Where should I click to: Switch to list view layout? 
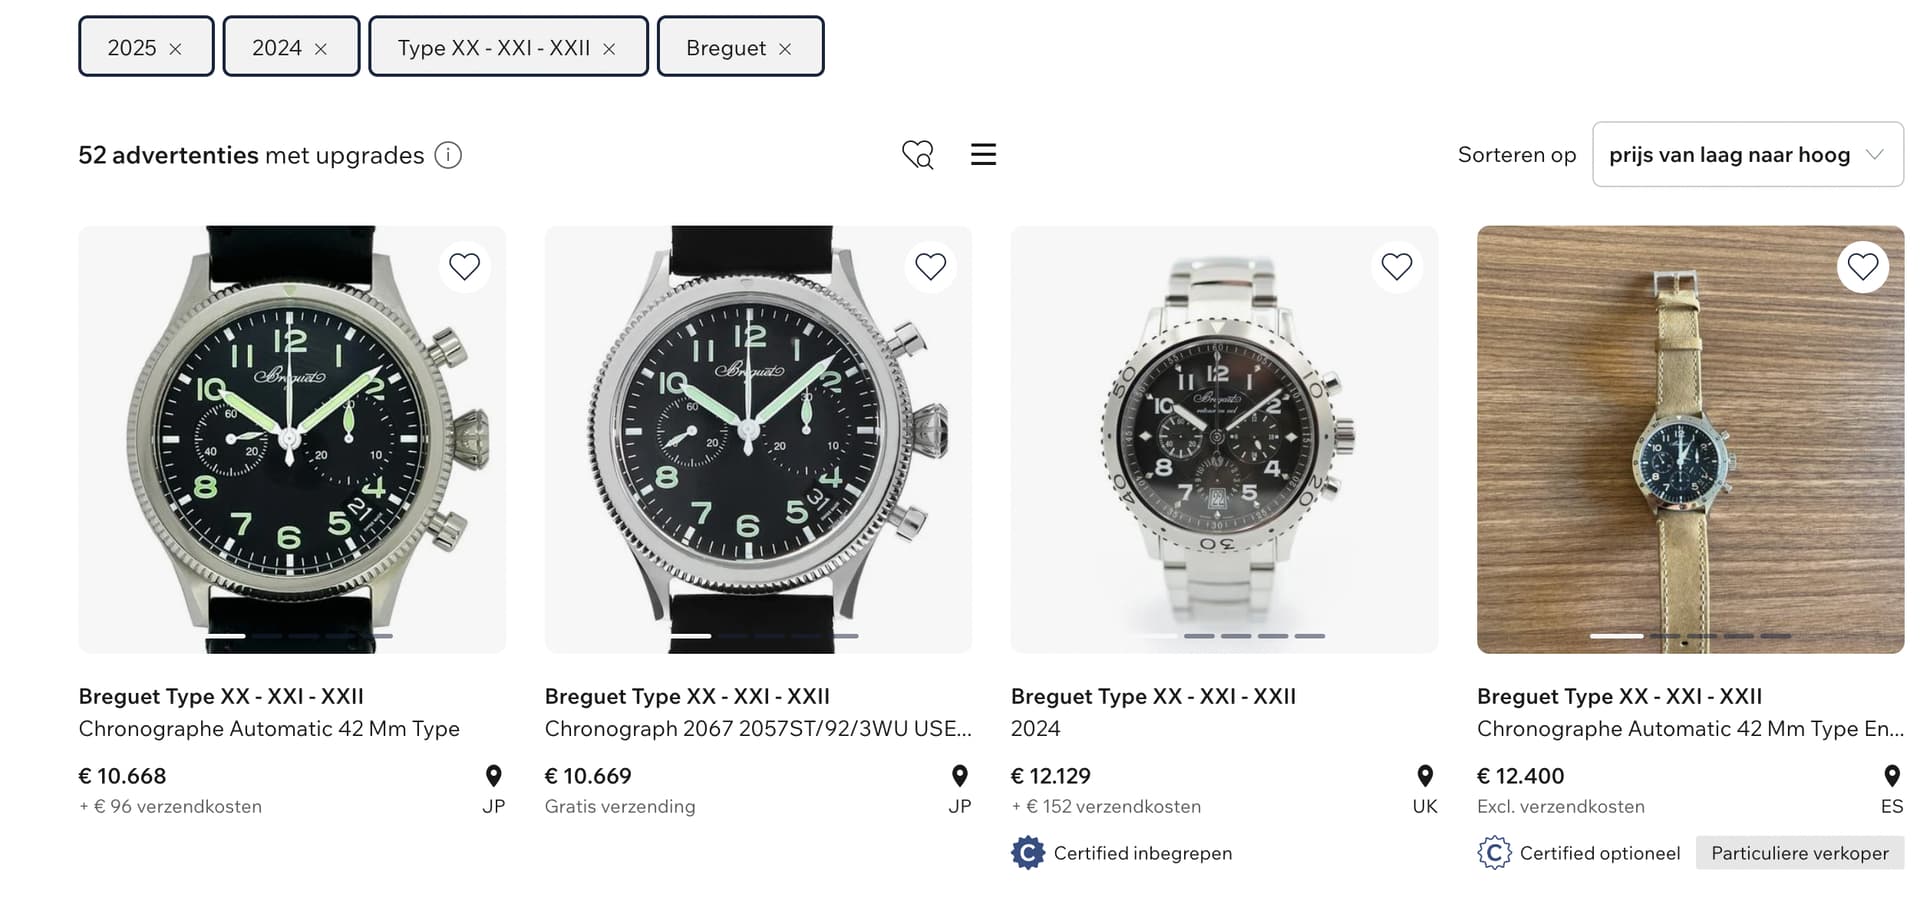[983, 154]
